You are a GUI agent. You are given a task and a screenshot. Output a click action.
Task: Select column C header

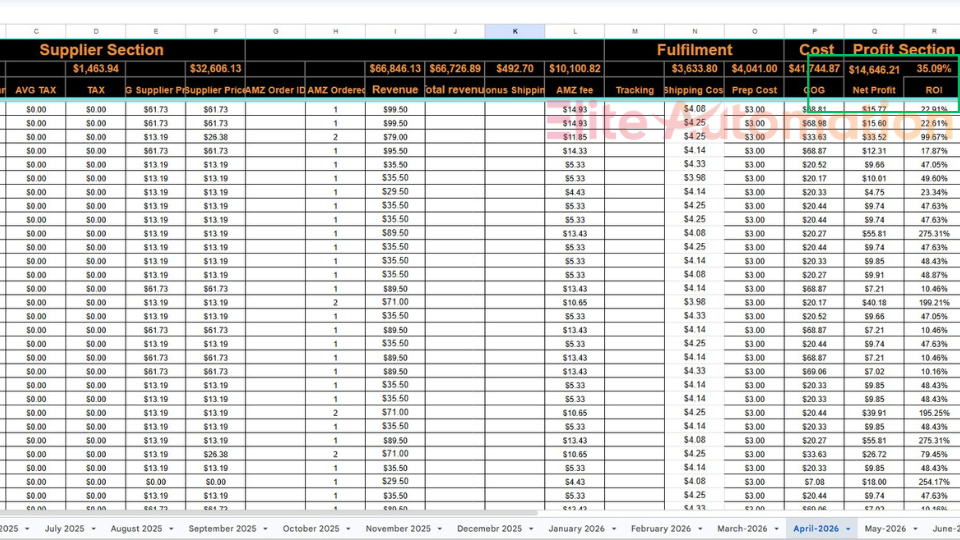[36, 31]
